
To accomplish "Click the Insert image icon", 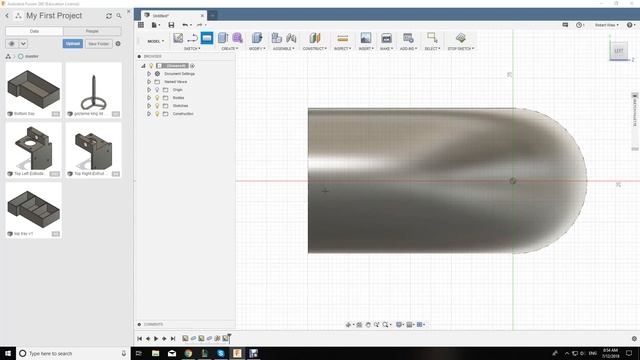I will point(366,38).
